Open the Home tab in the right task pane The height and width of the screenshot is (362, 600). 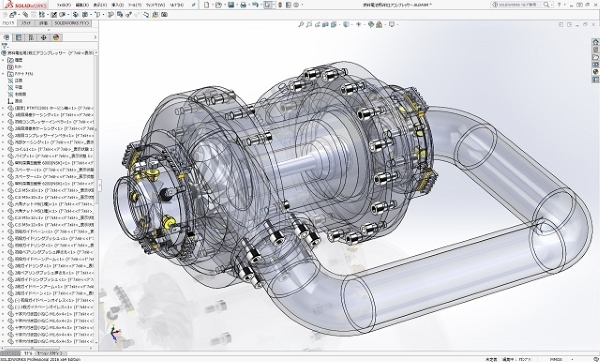click(x=595, y=42)
